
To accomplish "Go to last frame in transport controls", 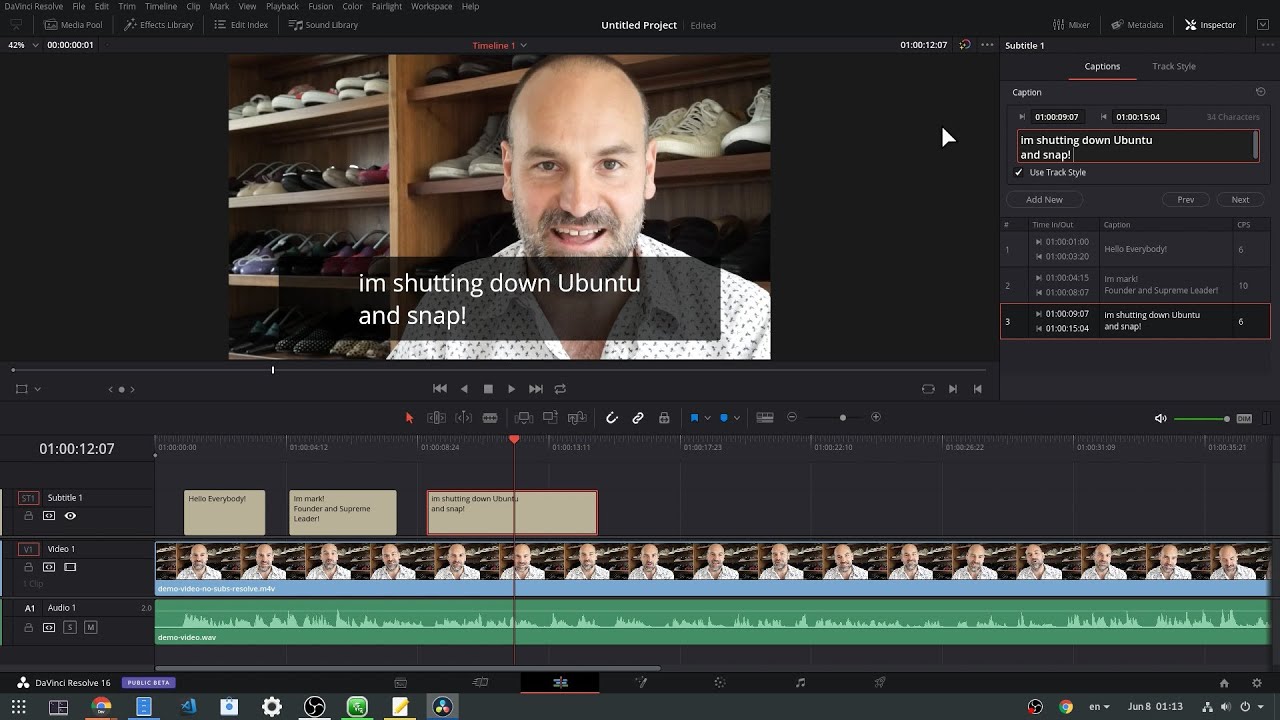I will point(536,389).
